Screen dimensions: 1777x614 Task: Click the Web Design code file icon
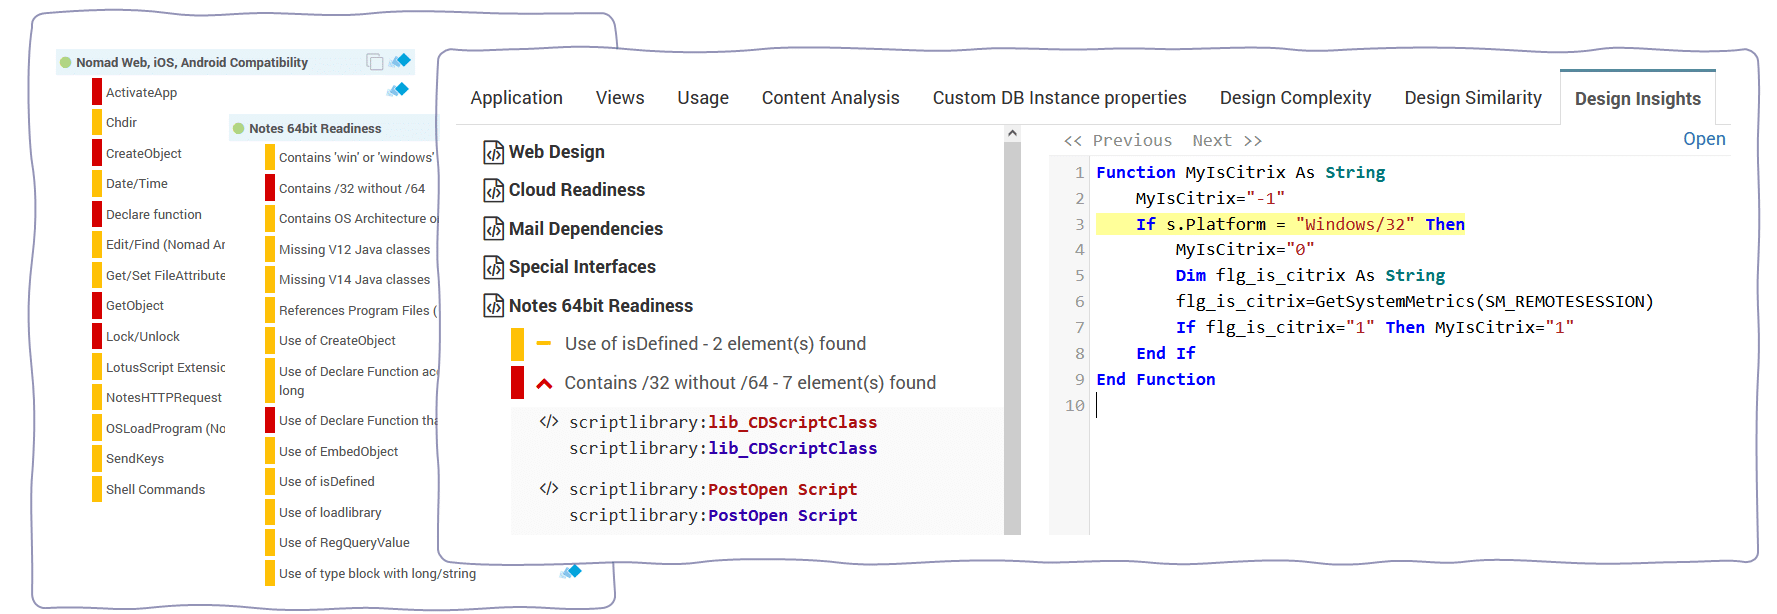coord(493,152)
